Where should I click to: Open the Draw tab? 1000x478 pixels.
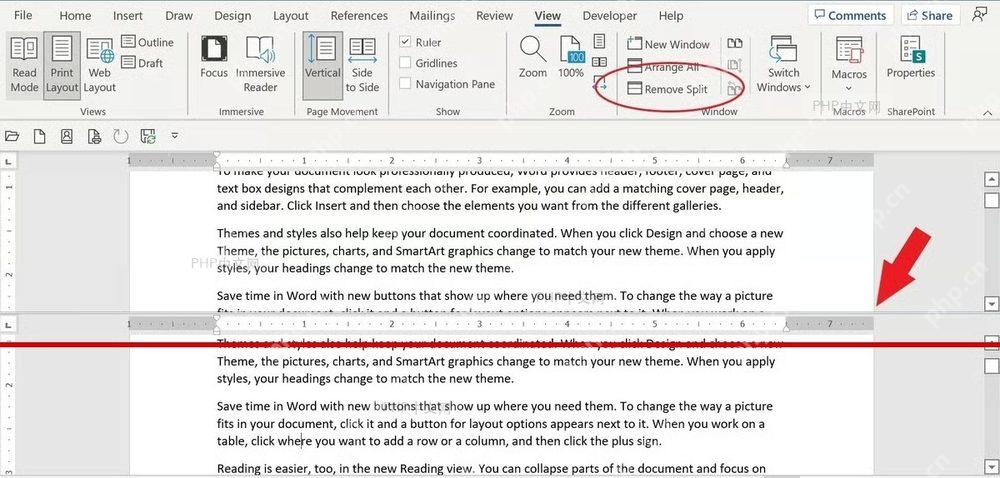pyautogui.click(x=179, y=15)
